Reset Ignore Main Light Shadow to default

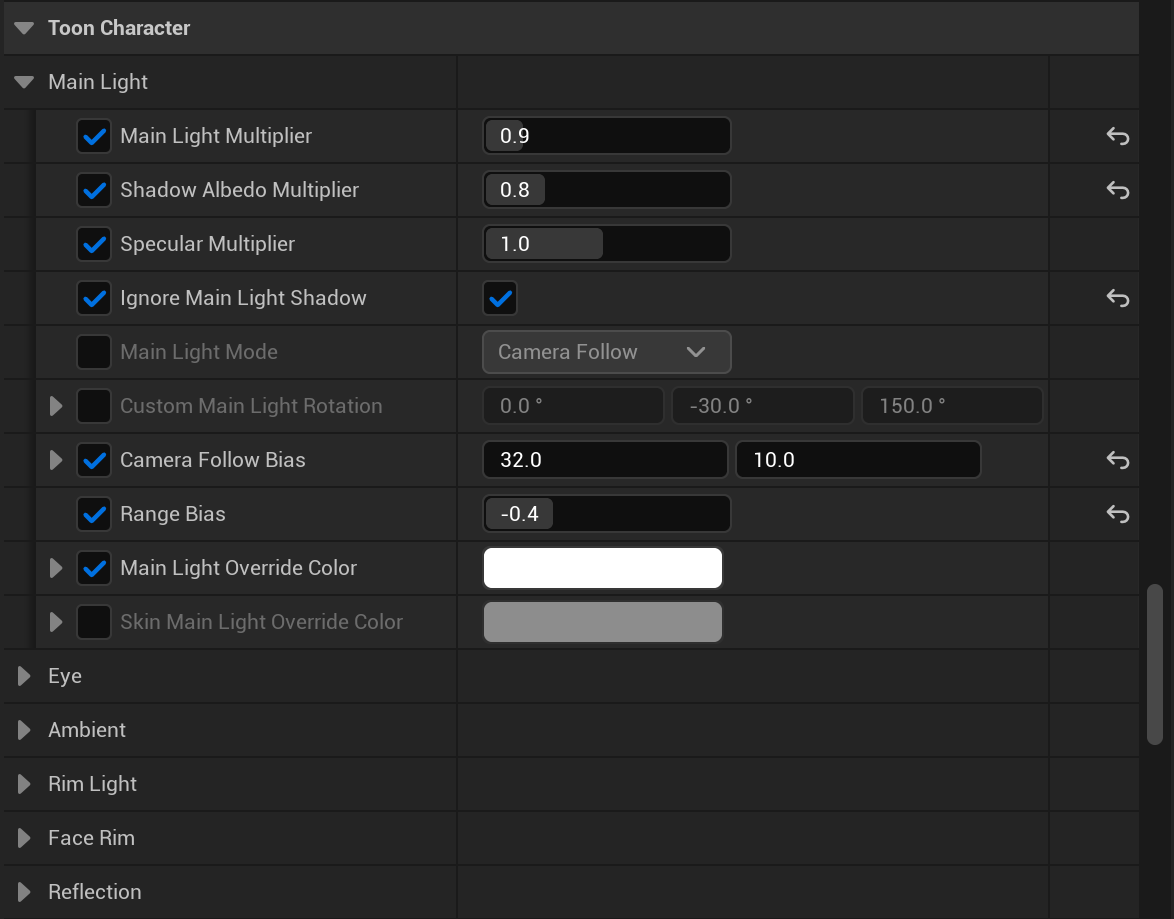click(1117, 298)
